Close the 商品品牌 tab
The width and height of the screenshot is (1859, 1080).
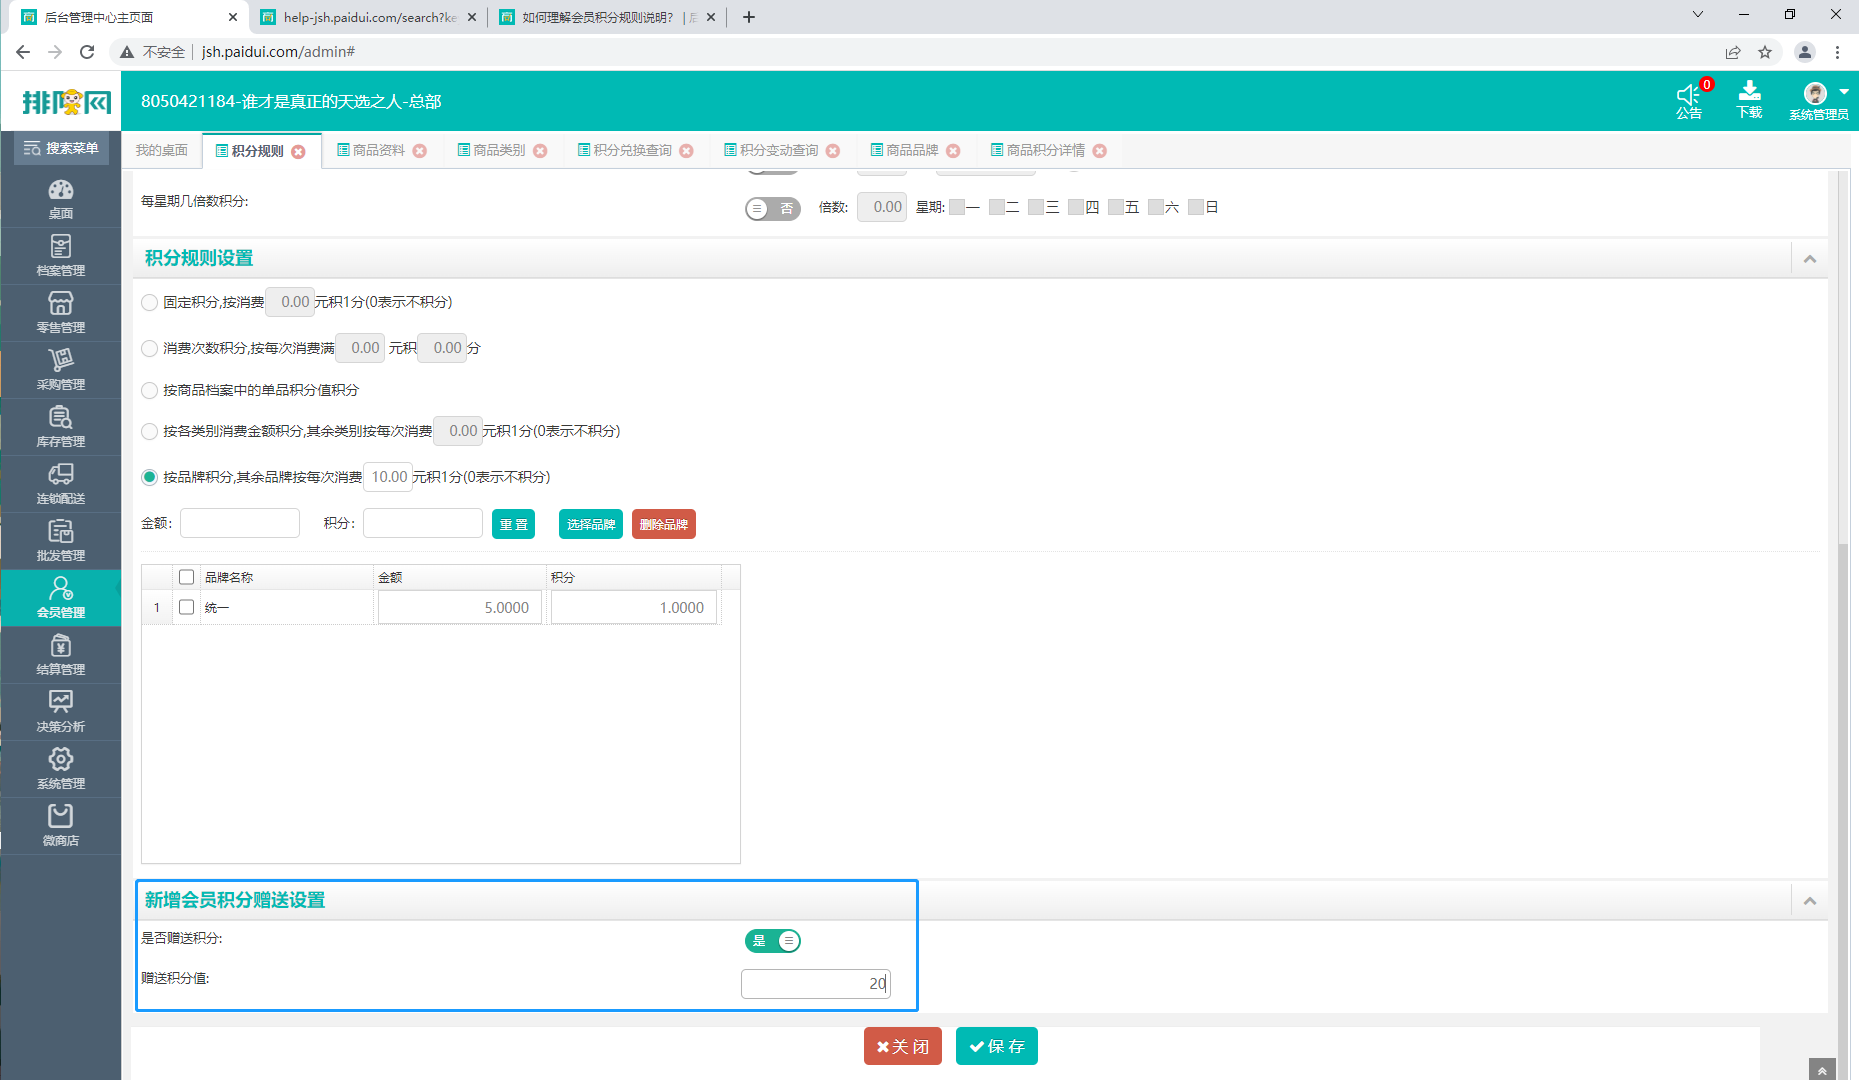pyautogui.click(x=953, y=151)
